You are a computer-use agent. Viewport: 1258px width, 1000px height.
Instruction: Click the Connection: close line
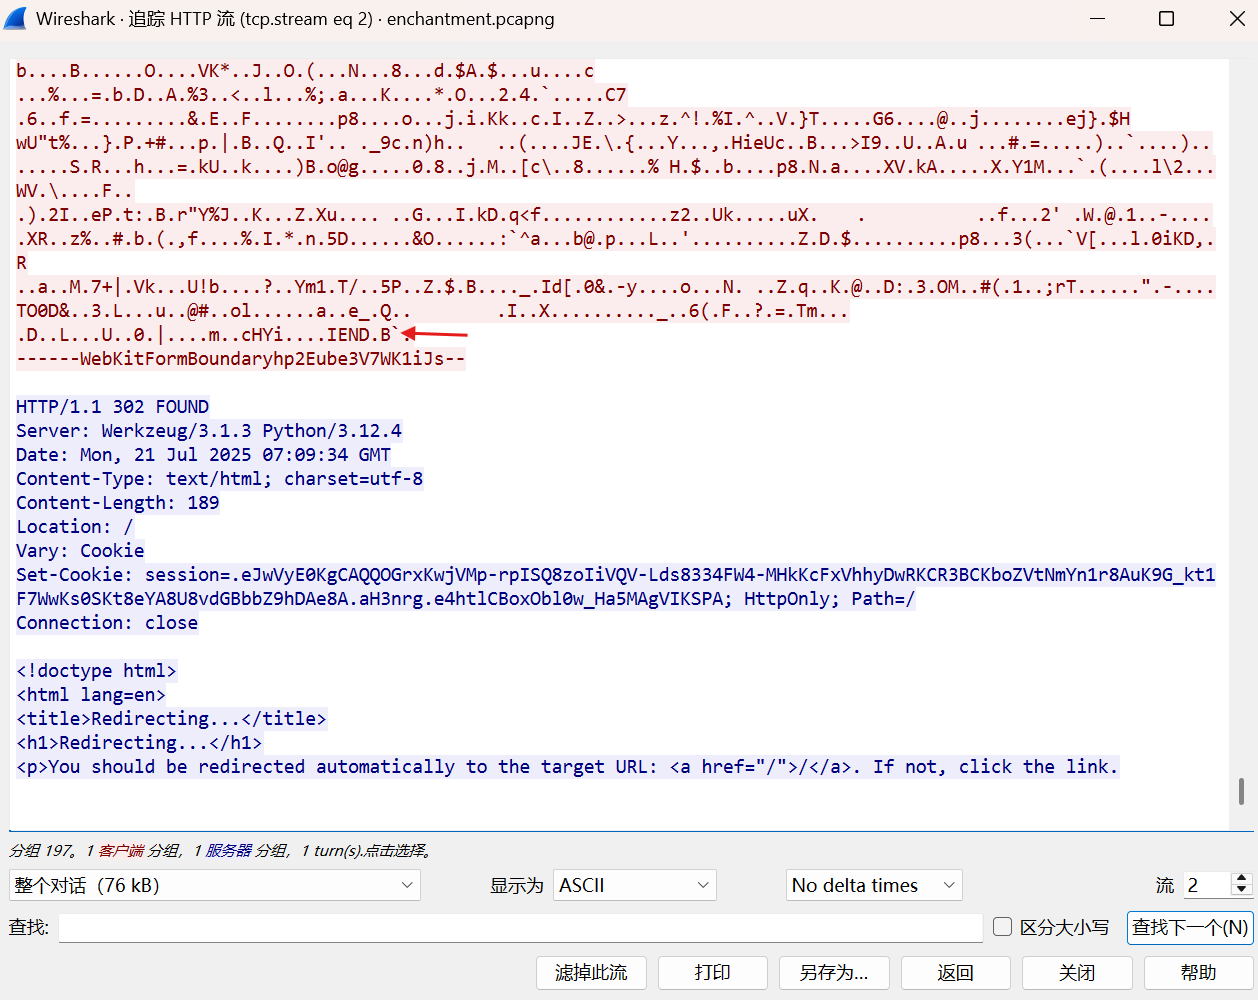107,623
